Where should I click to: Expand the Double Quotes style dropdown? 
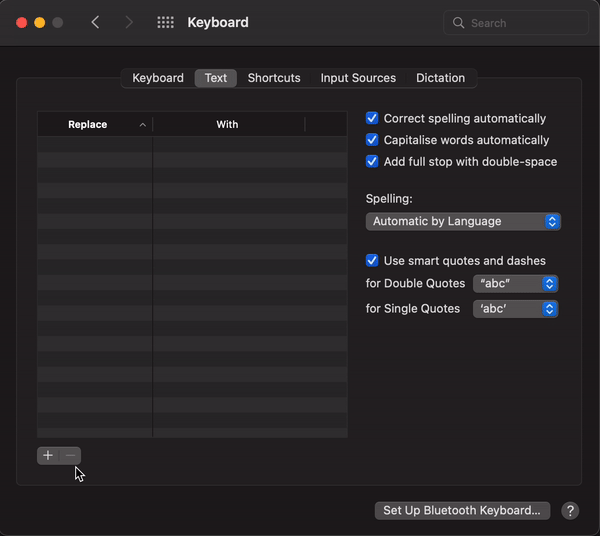pos(515,284)
